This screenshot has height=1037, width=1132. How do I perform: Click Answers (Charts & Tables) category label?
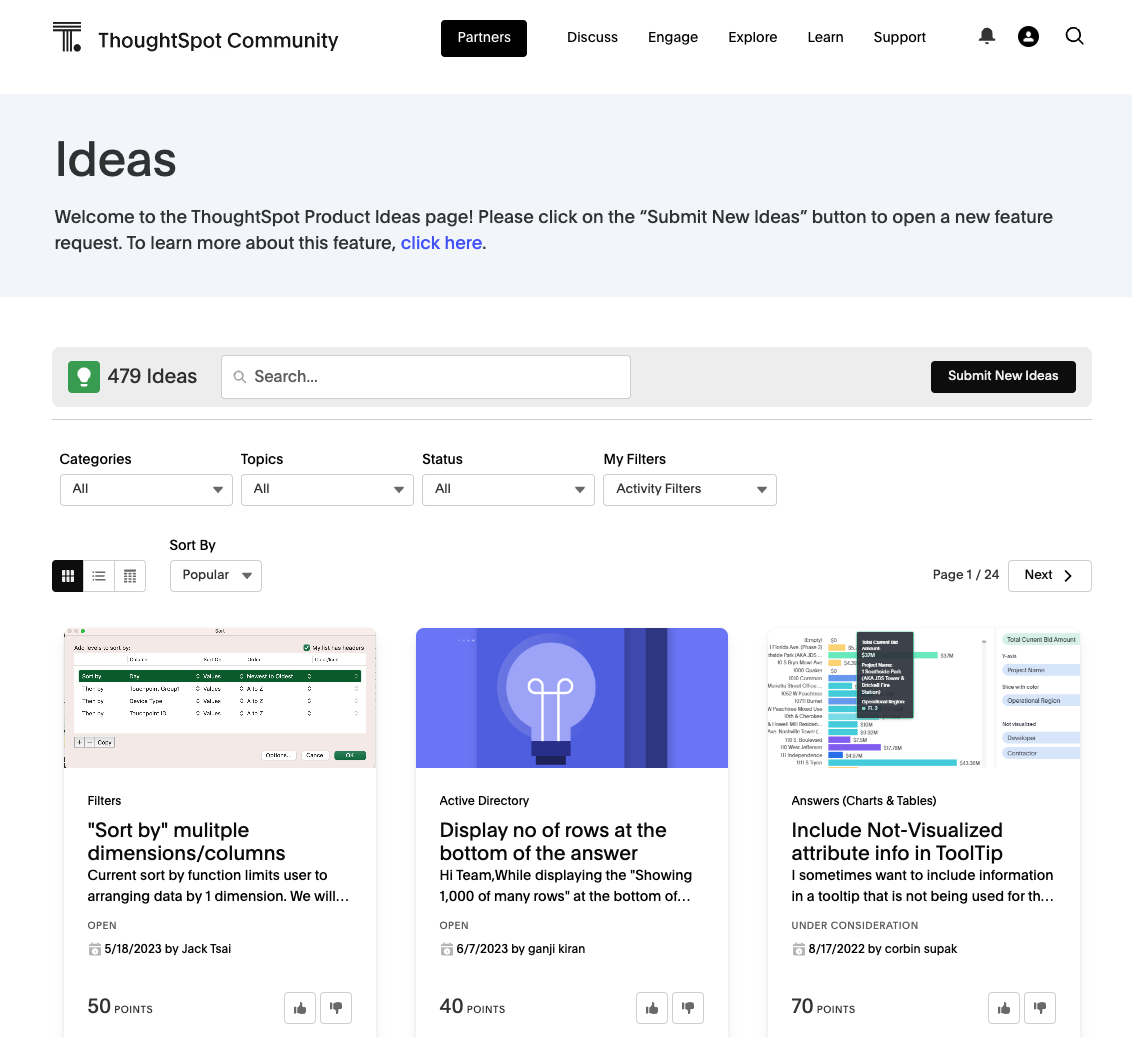(863, 801)
